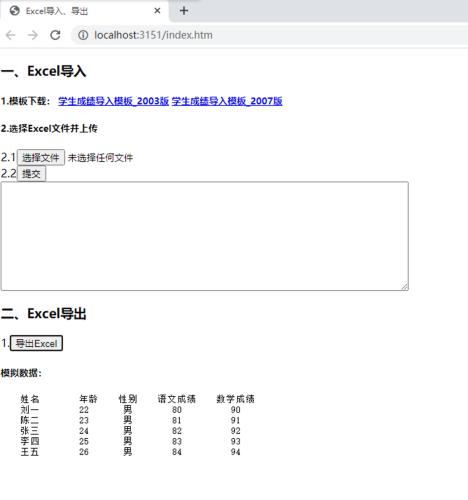Viewport: 468px width, 500px height.
Task: Close the Excel导入、导出 tab
Action: click(157, 11)
